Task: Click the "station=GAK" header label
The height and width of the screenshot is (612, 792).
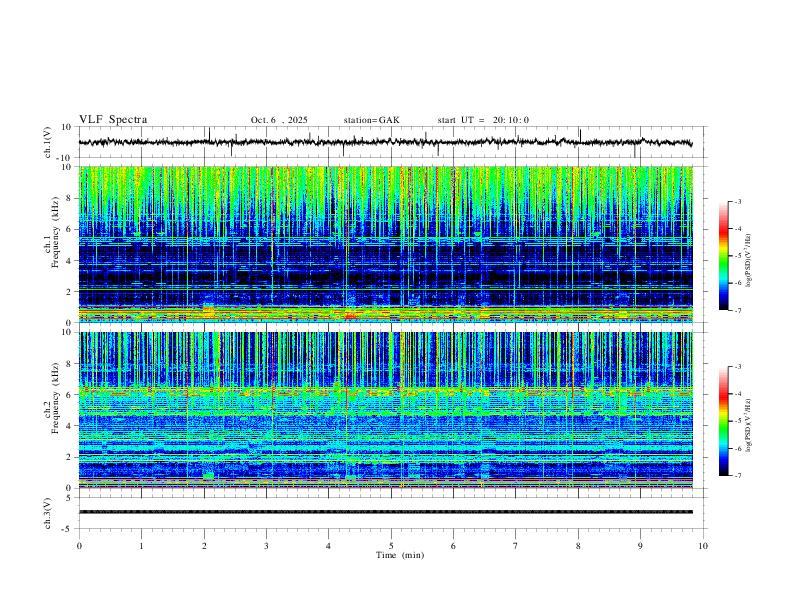Action: [x=371, y=120]
